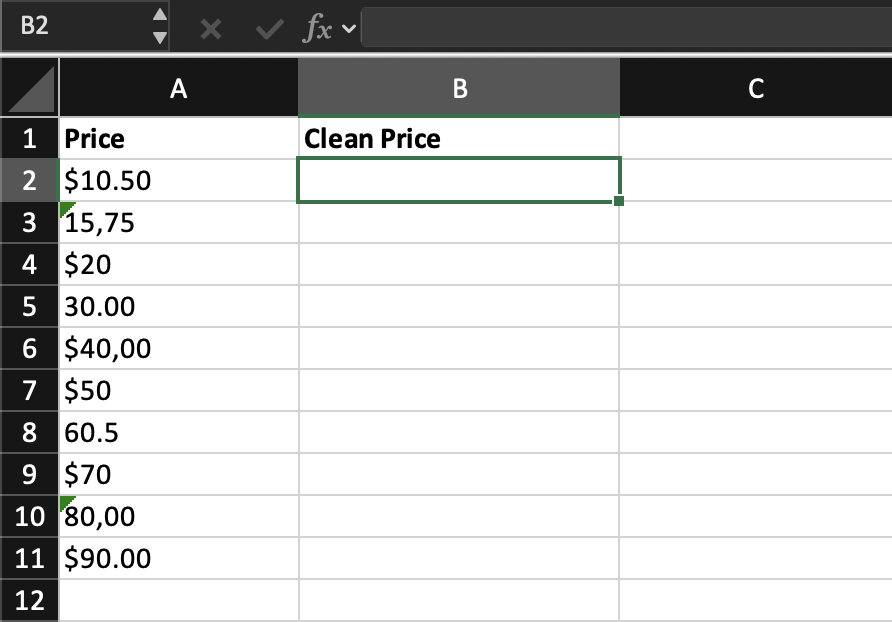This screenshot has height=622, width=892.
Task: Click in the formula bar input field
Action: click(620, 28)
